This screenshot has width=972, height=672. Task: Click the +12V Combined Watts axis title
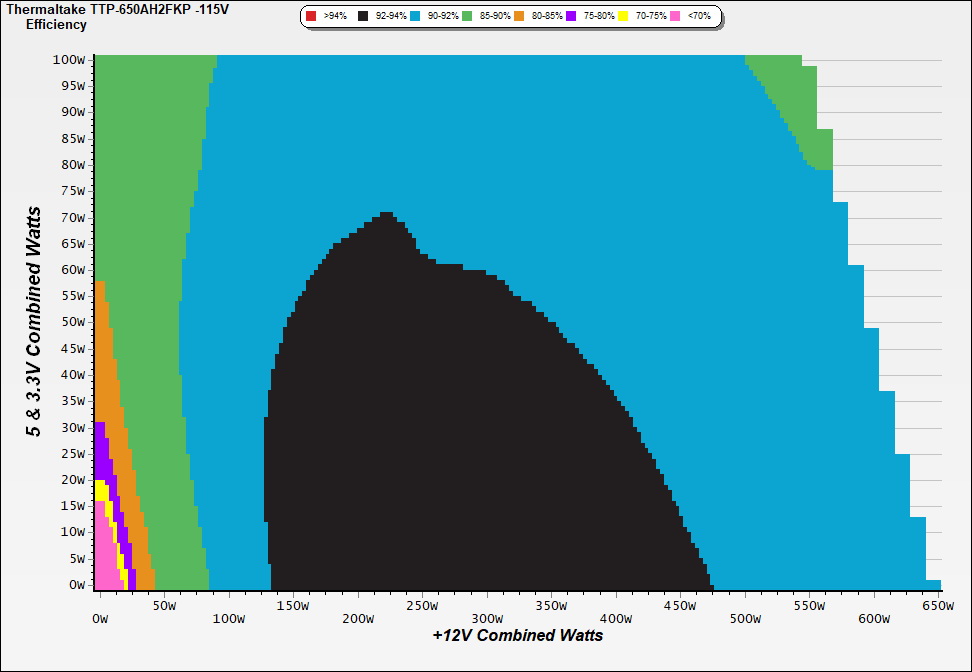pos(517,635)
